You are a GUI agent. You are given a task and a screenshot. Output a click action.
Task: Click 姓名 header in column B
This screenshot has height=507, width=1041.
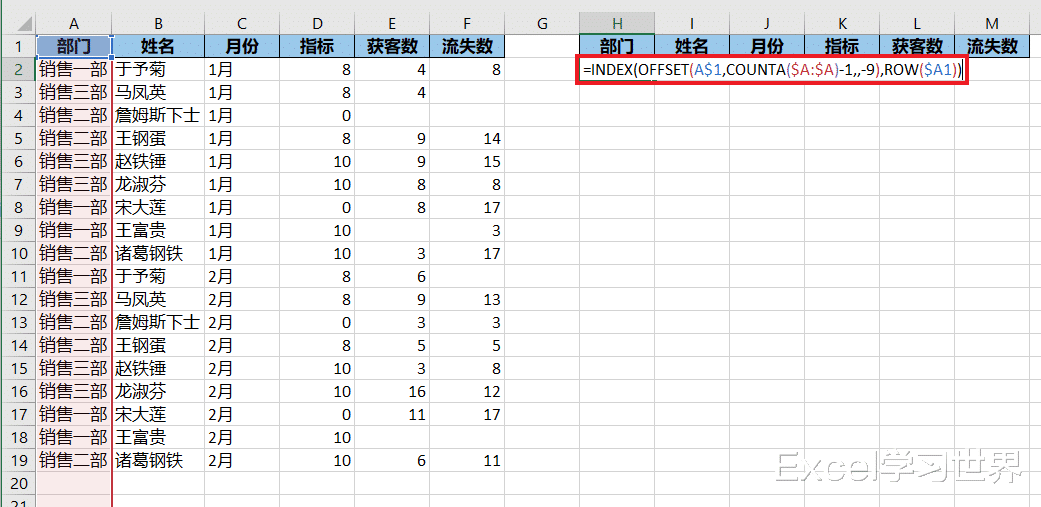(159, 46)
